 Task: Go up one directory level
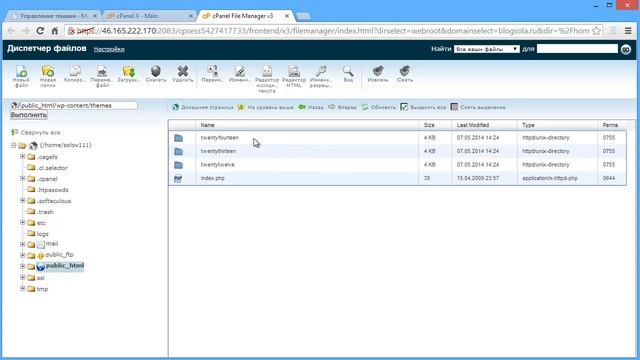tap(266, 107)
